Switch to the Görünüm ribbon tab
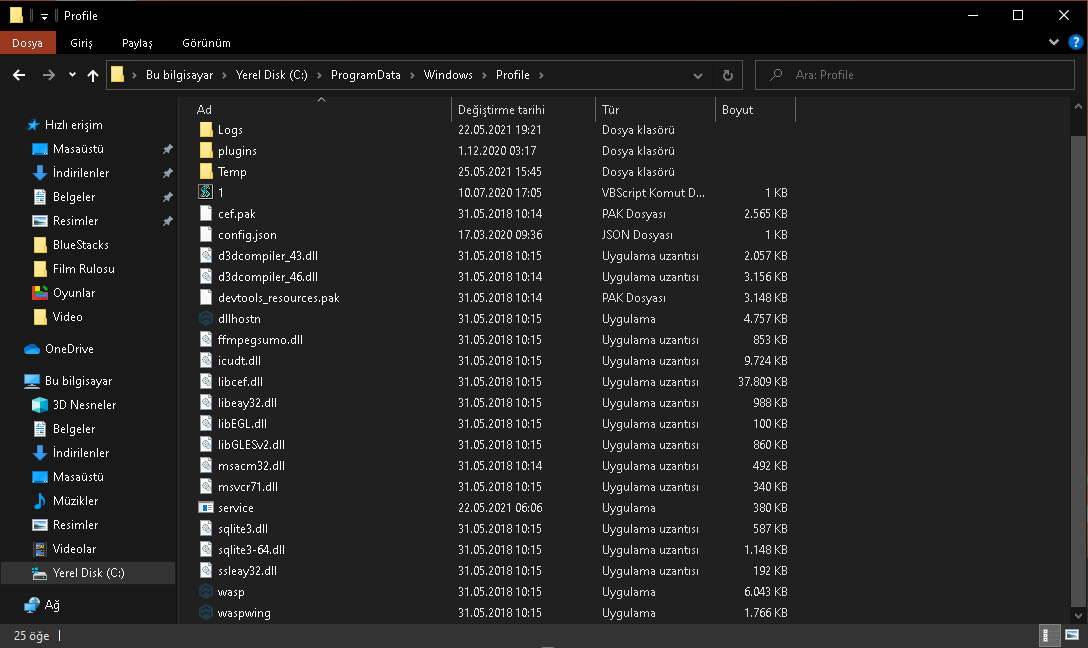 [206, 43]
